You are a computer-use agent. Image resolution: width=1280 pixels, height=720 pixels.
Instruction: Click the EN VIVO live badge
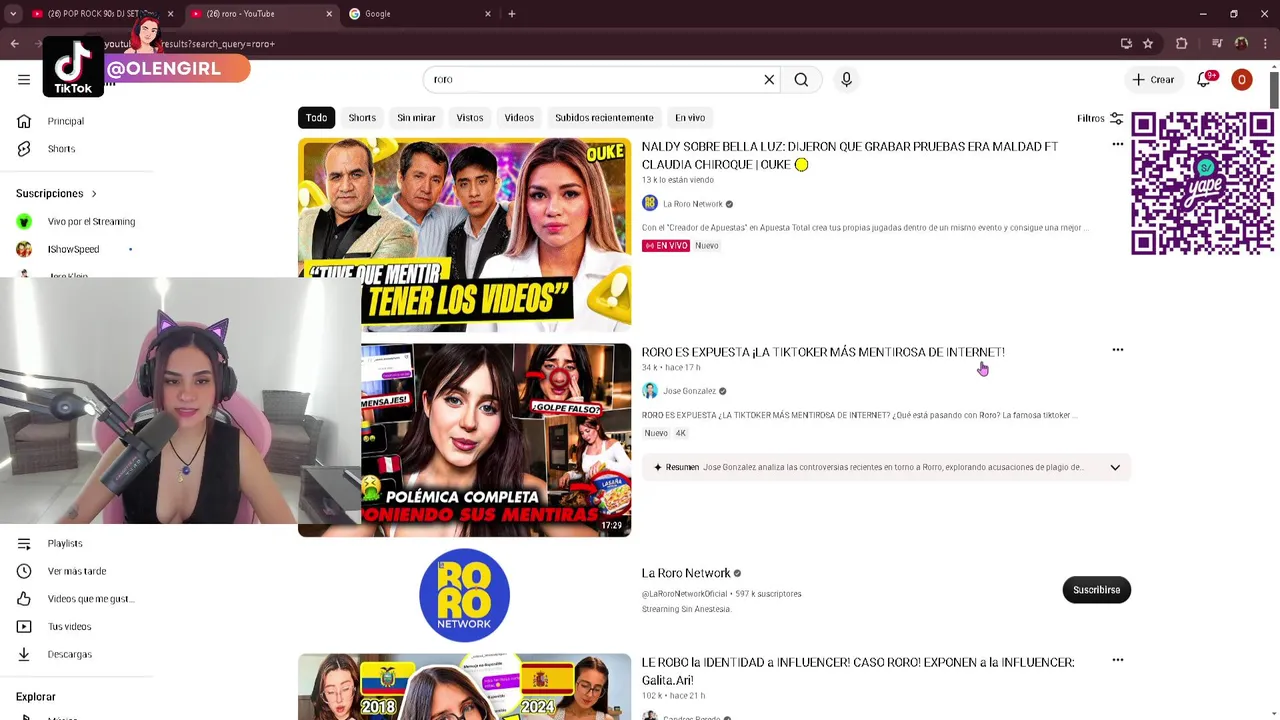click(666, 246)
